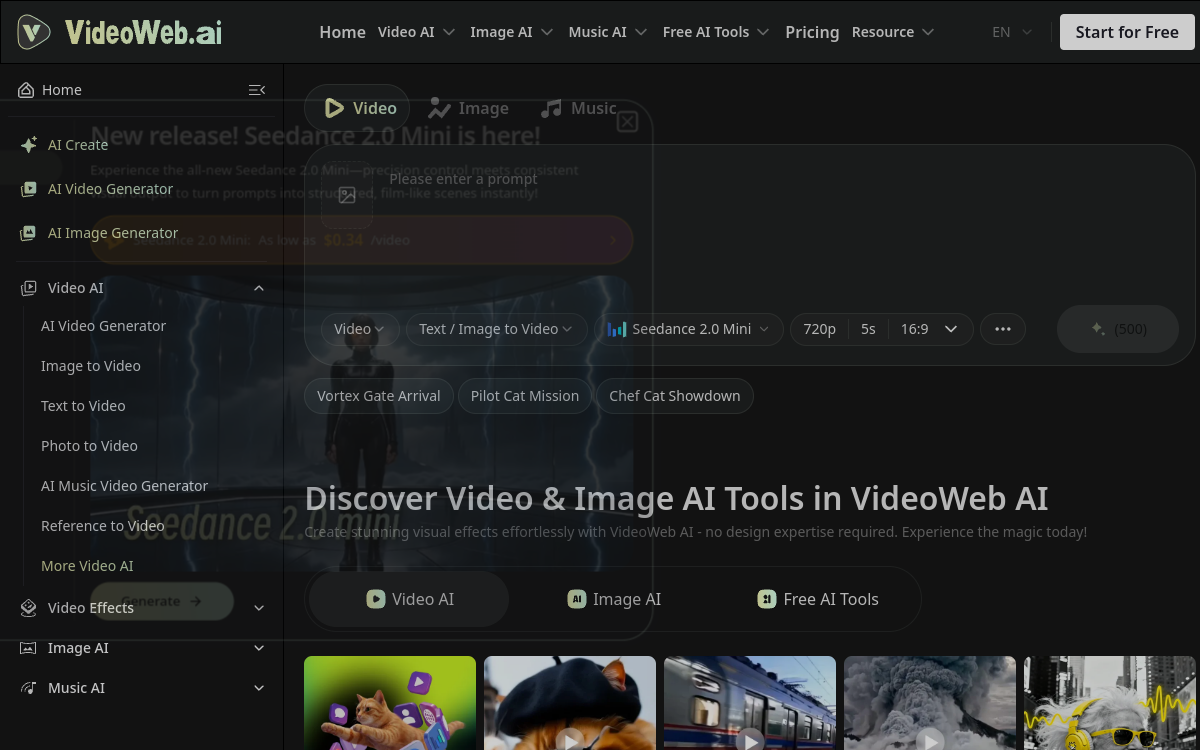1200x750 pixels.
Task: Open the Text / Image to Video mode dropdown
Action: [x=496, y=329]
